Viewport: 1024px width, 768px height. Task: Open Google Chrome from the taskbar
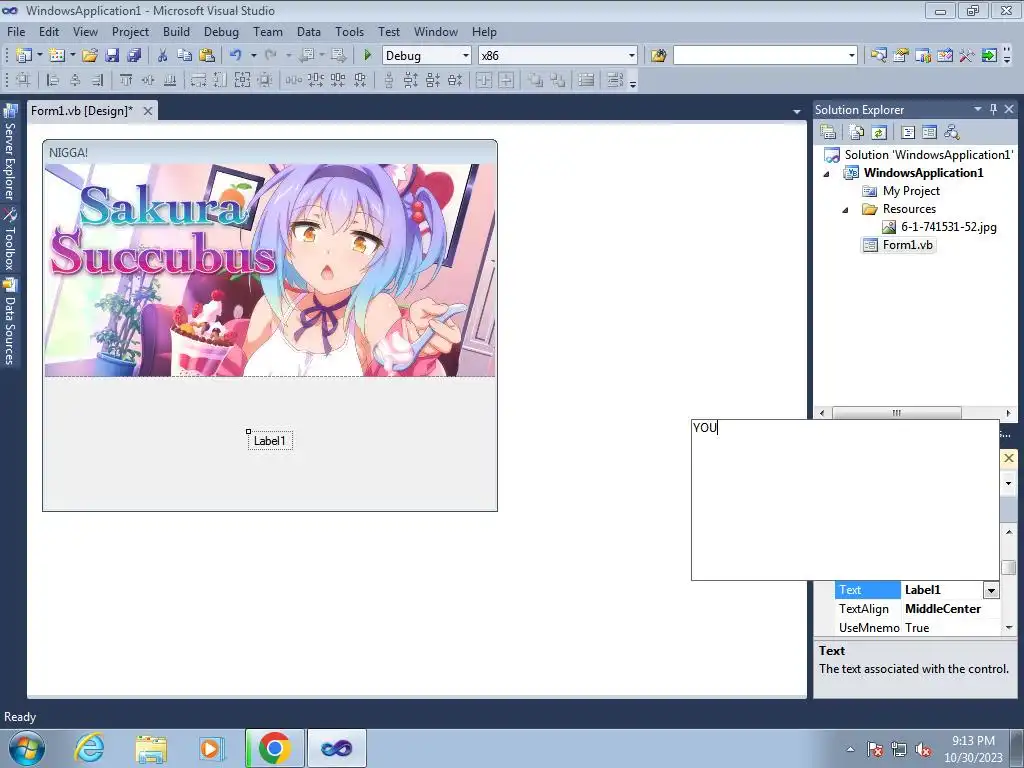(x=274, y=748)
